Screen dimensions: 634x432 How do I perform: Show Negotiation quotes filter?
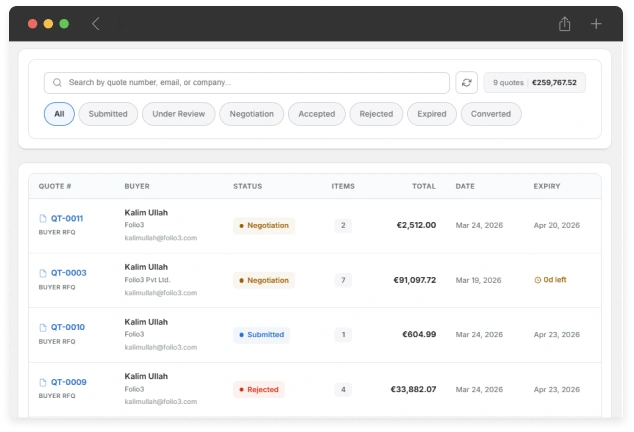[251, 114]
